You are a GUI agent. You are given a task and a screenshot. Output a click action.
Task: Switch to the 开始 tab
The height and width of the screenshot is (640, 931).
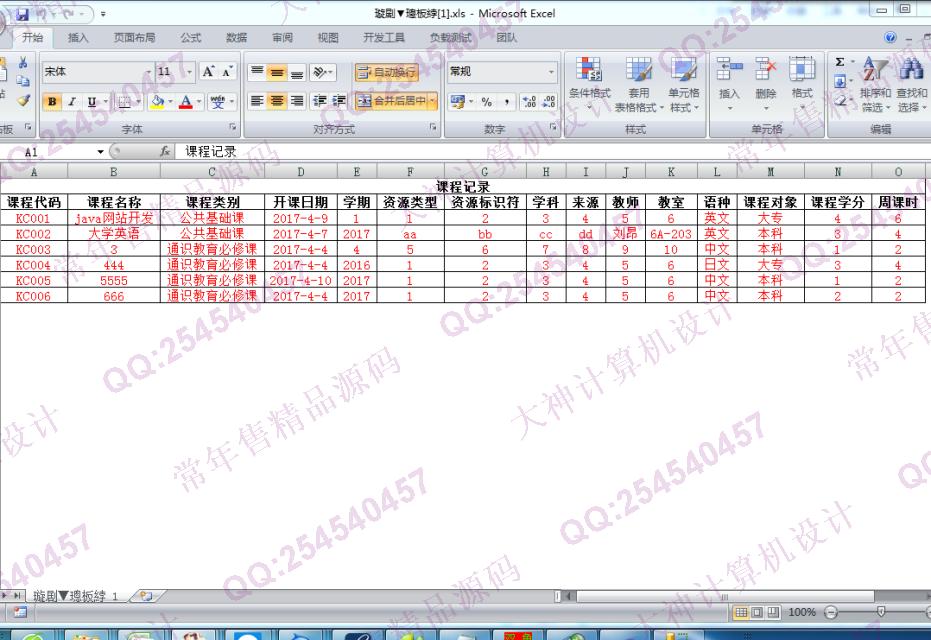coord(32,37)
